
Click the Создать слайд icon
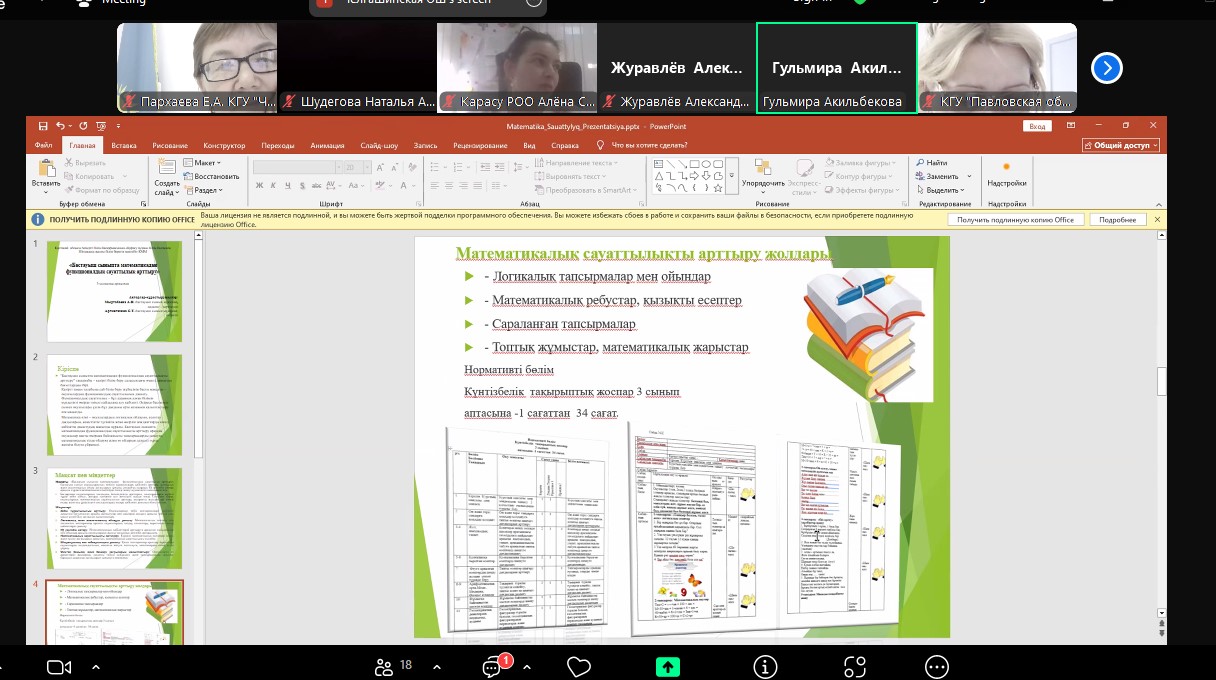click(167, 174)
